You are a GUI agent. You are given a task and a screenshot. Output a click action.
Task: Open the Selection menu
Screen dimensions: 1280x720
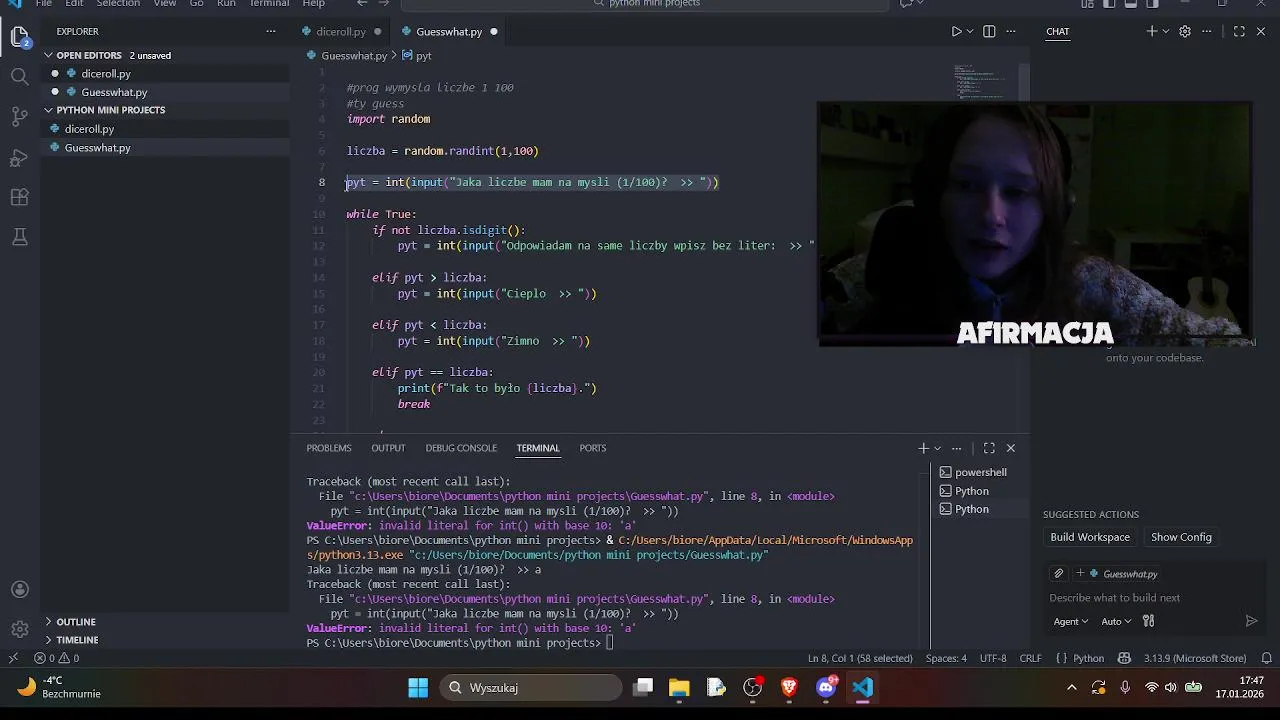[x=118, y=4]
